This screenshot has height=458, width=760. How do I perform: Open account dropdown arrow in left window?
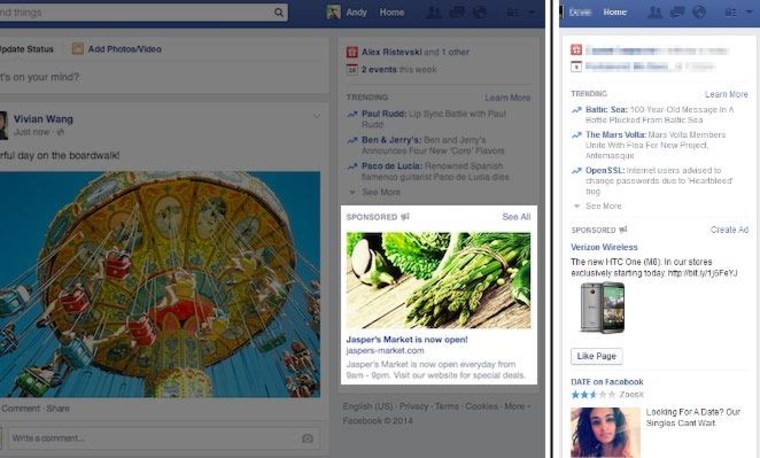(x=532, y=12)
